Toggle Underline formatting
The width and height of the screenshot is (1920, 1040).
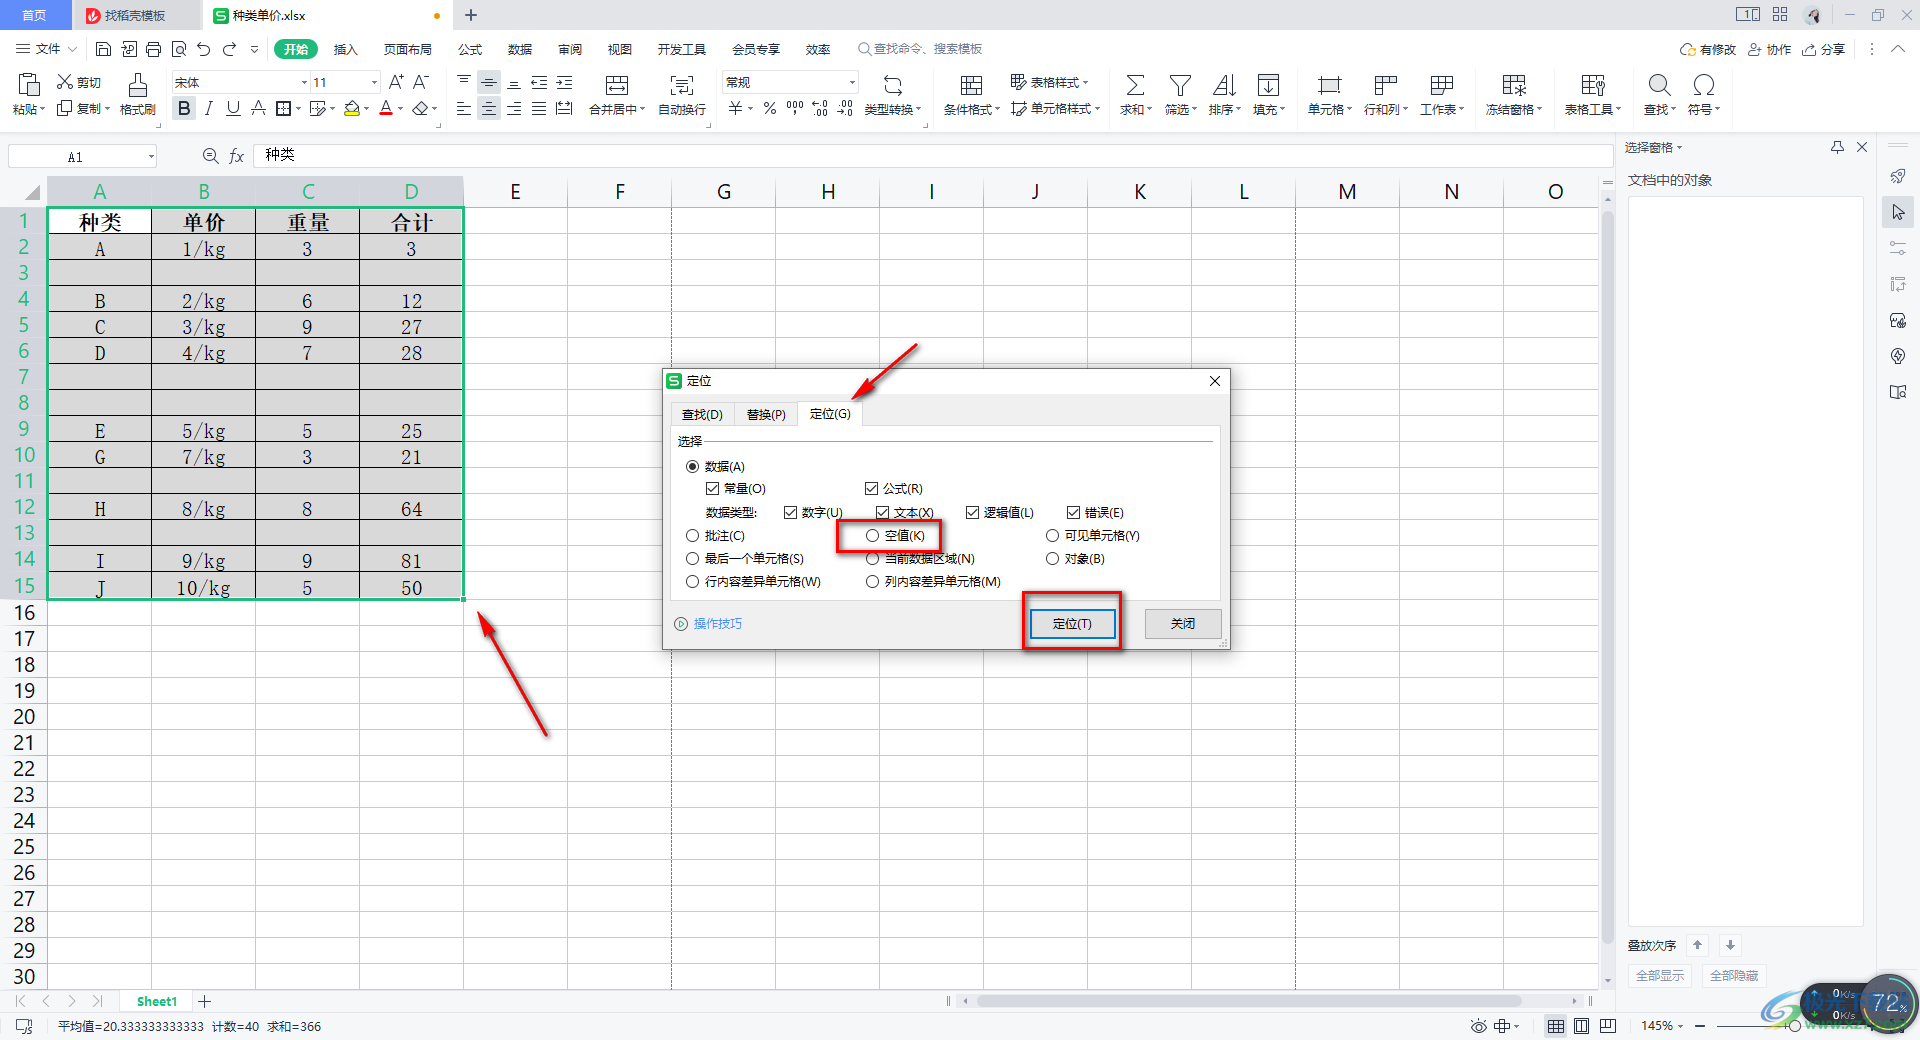(x=233, y=108)
